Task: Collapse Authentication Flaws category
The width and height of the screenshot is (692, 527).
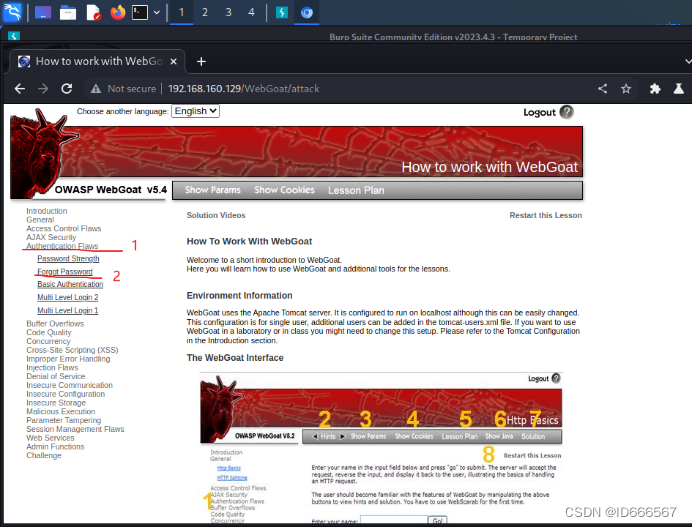Action: click(x=62, y=246)
